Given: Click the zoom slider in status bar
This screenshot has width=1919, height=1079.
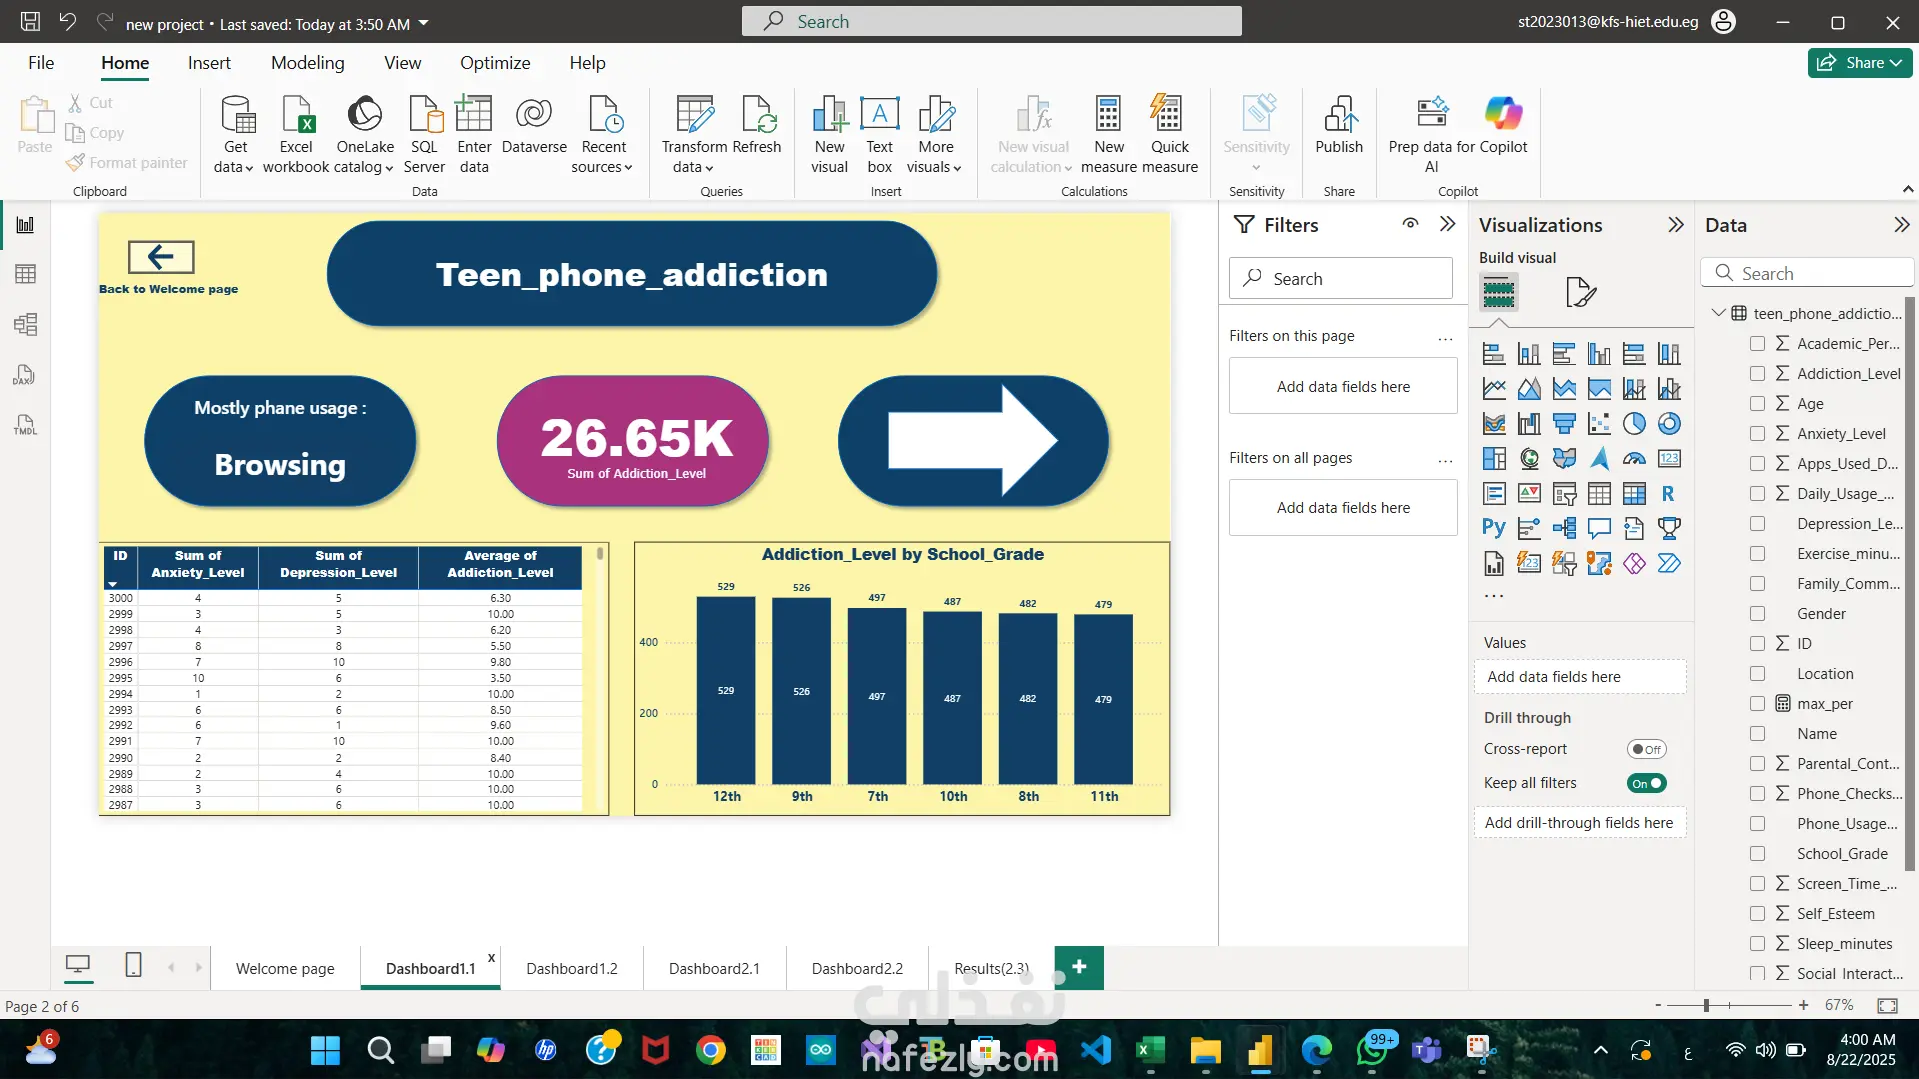Looking at the screenshot, I should pos(1706,1005).
